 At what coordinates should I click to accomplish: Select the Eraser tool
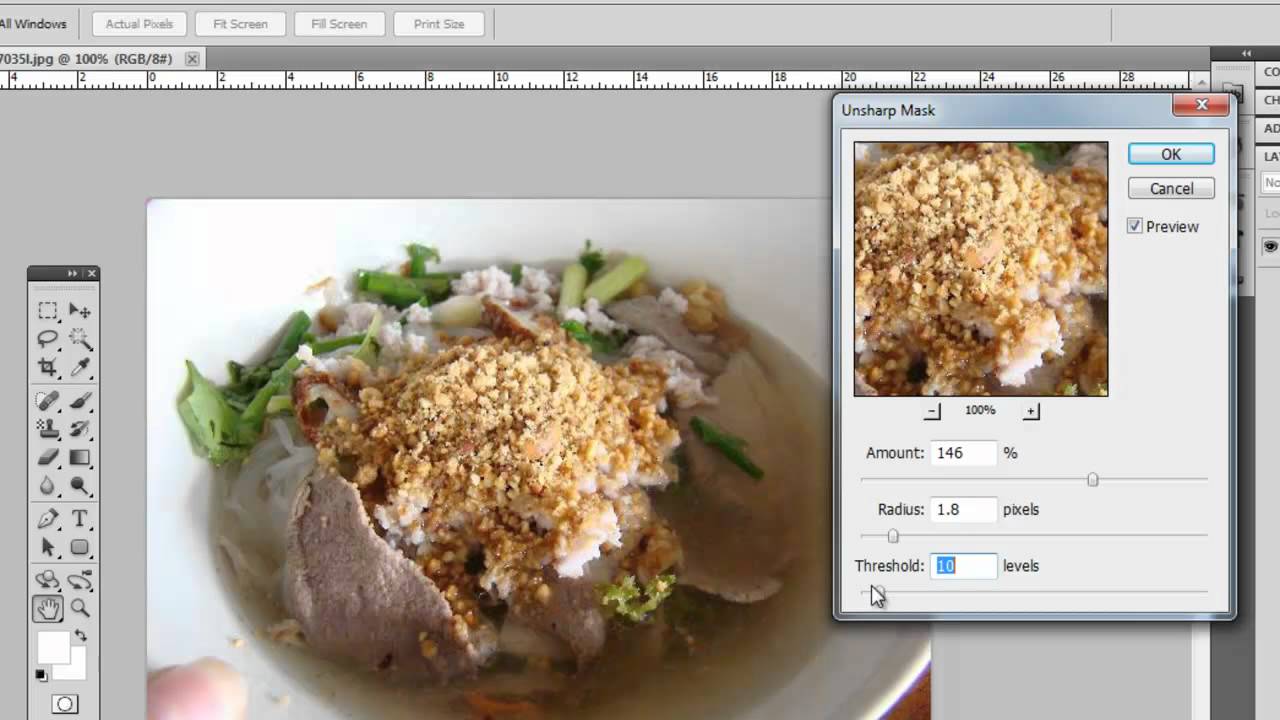47,457
